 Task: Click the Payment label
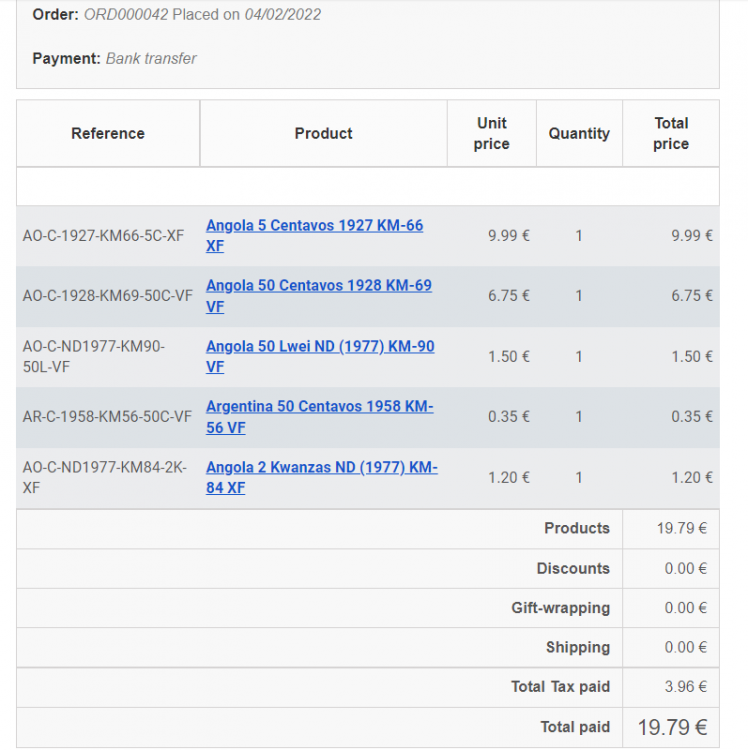coord(66,58)
